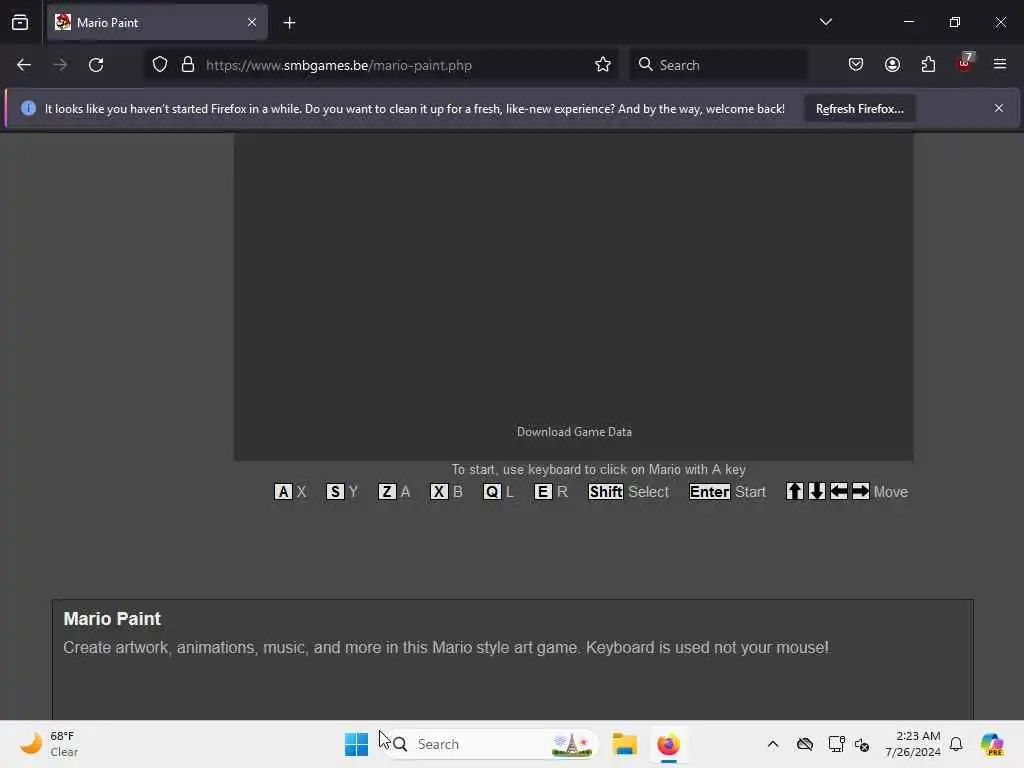Open the Extensions puzzle-piece icon

coord(928,65)
